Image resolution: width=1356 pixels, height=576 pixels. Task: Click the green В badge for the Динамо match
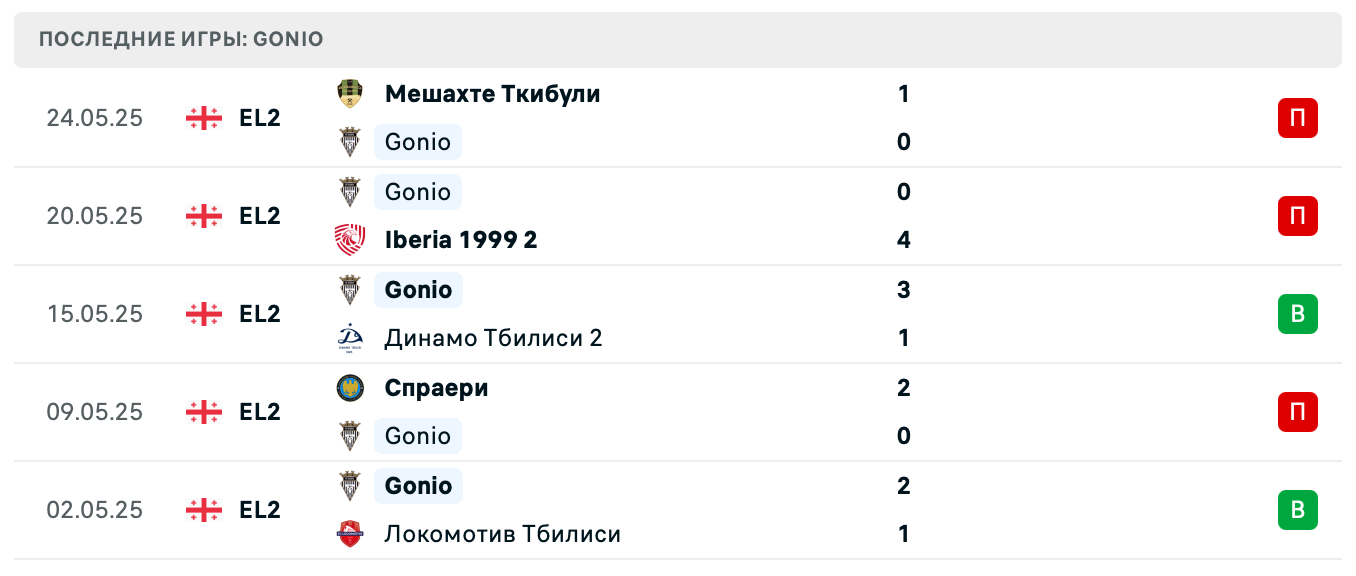coord(1297,314)
